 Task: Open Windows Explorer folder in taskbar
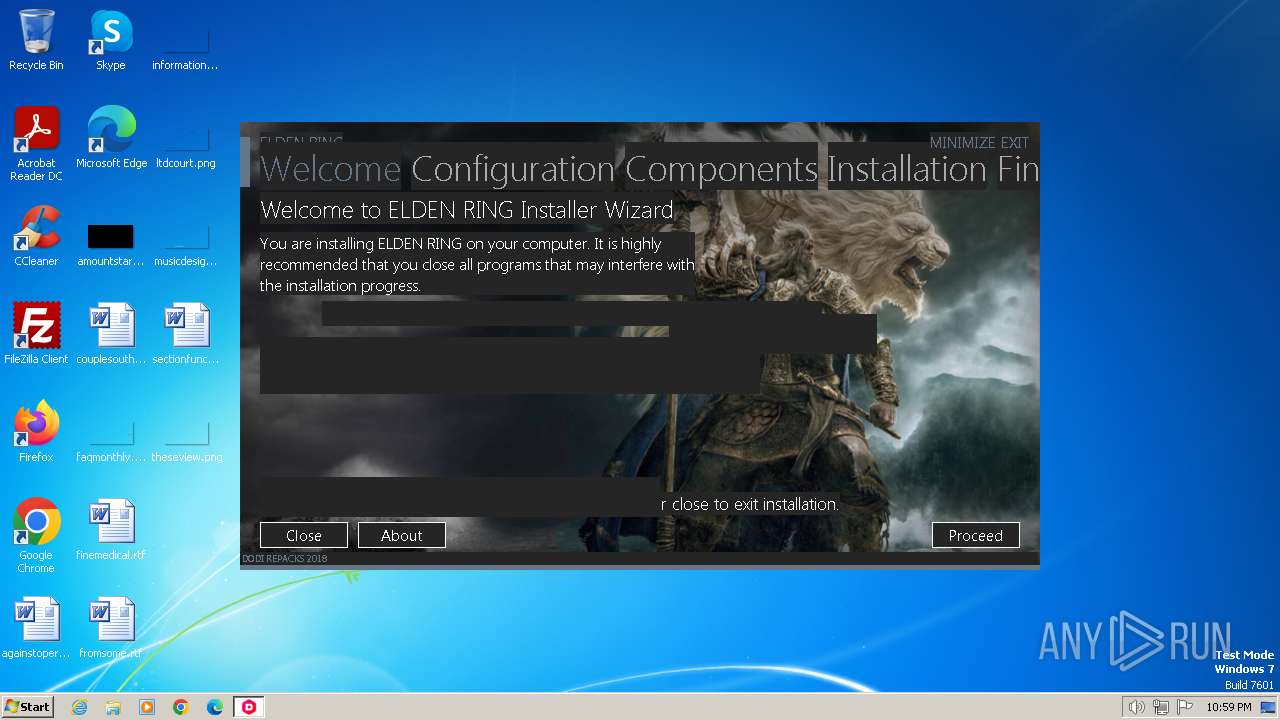pos(113,707)
